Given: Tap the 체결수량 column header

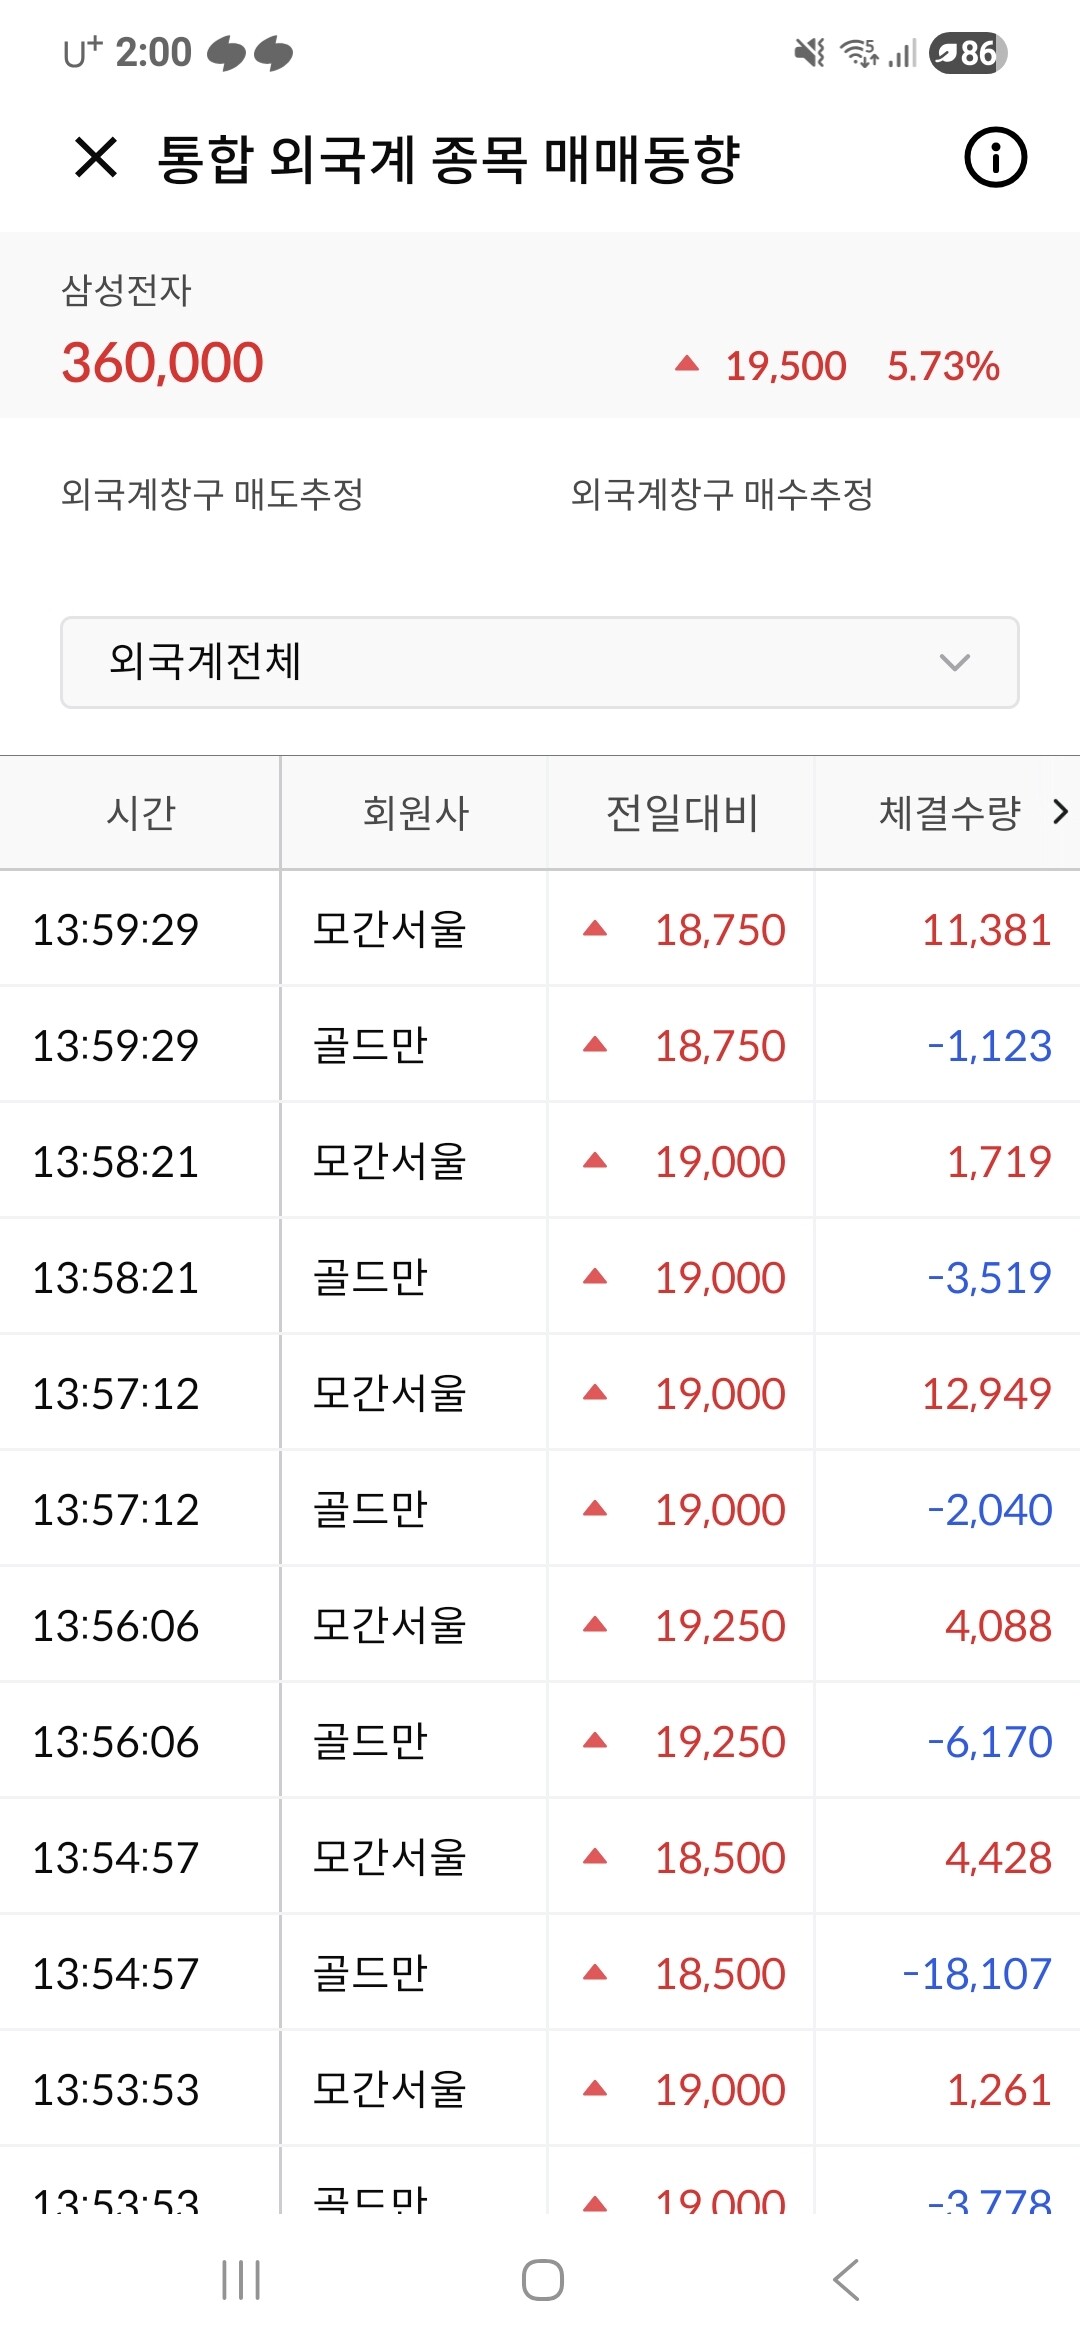Looking at the screenshot, I should pyautogui.click(x=949, y=812).
